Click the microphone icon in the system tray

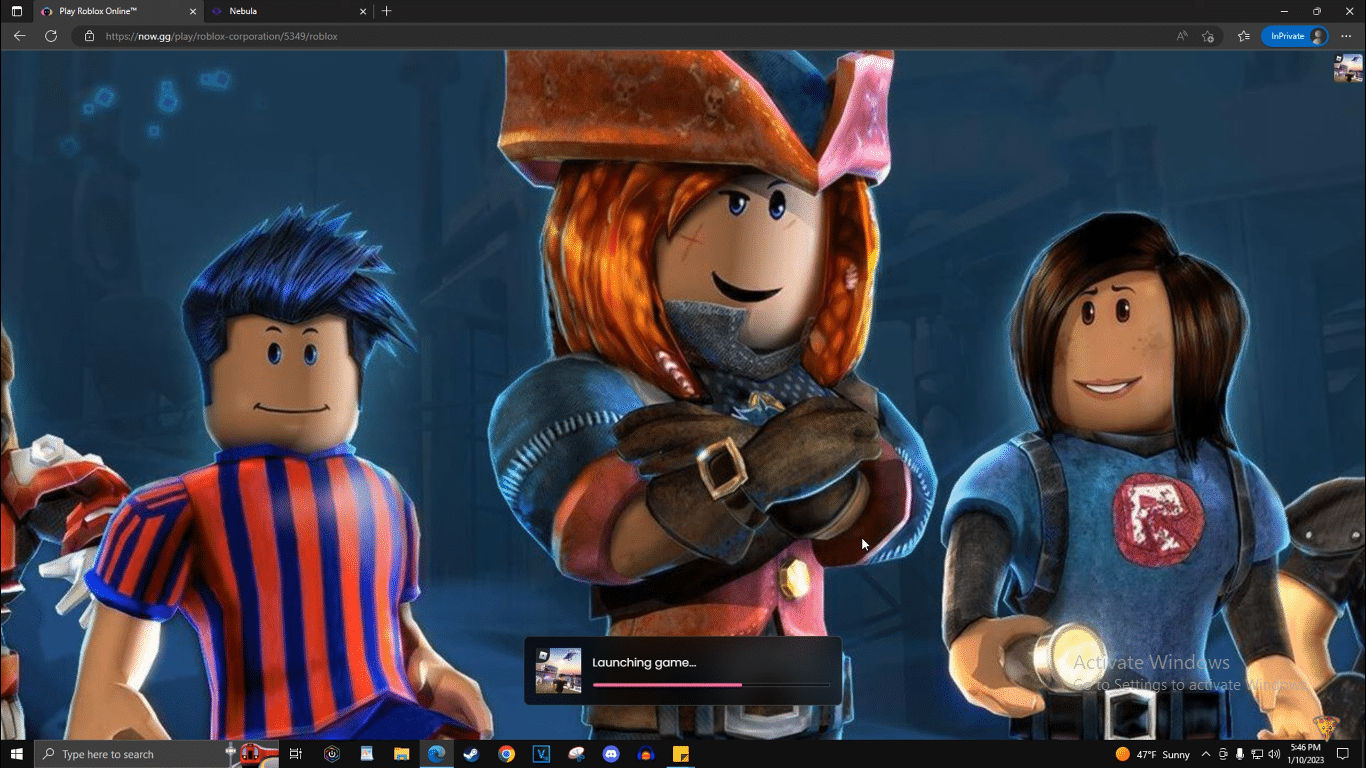1240,754
